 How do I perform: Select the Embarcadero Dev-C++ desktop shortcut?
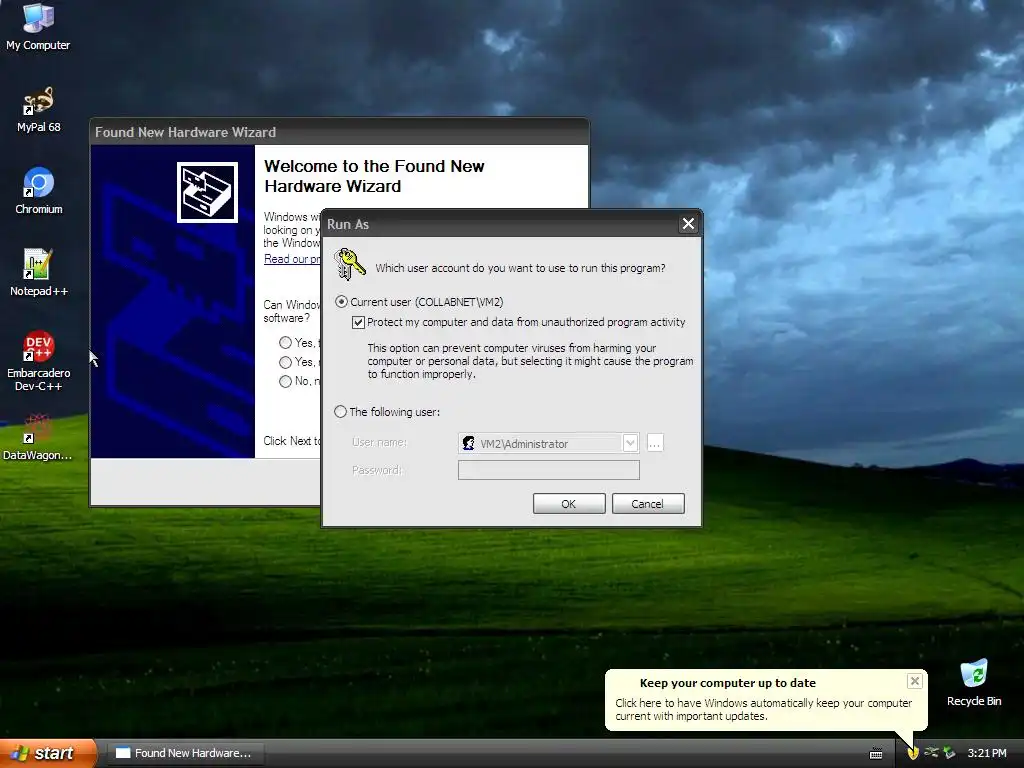point(39,360)
